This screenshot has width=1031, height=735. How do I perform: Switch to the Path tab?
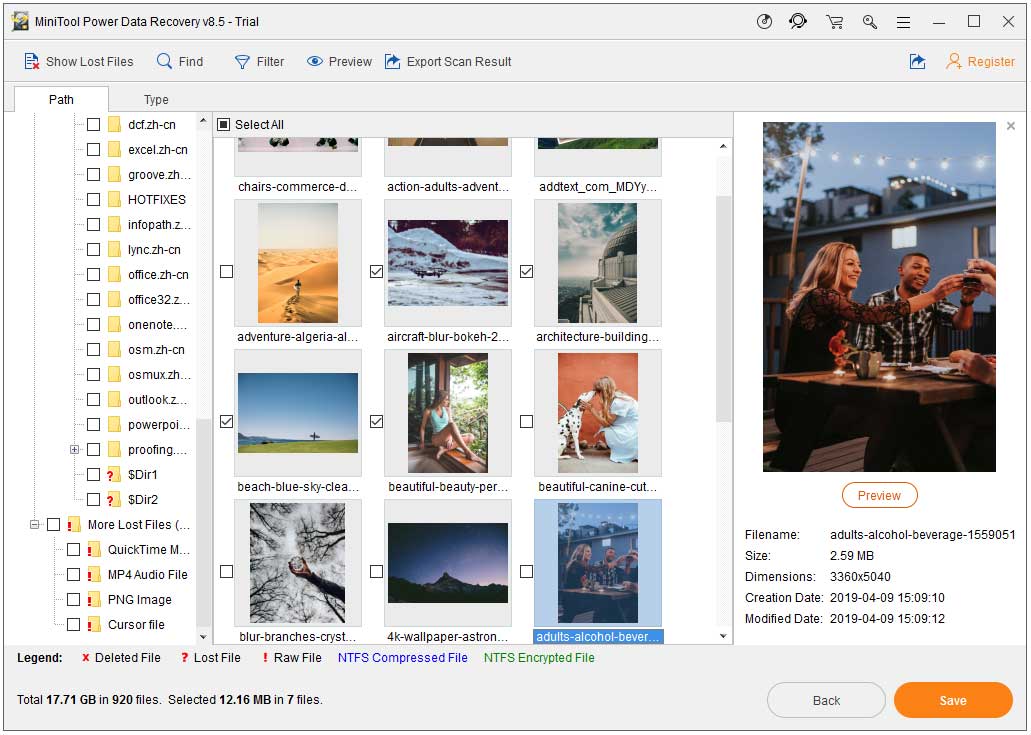(x=61, y=100)
